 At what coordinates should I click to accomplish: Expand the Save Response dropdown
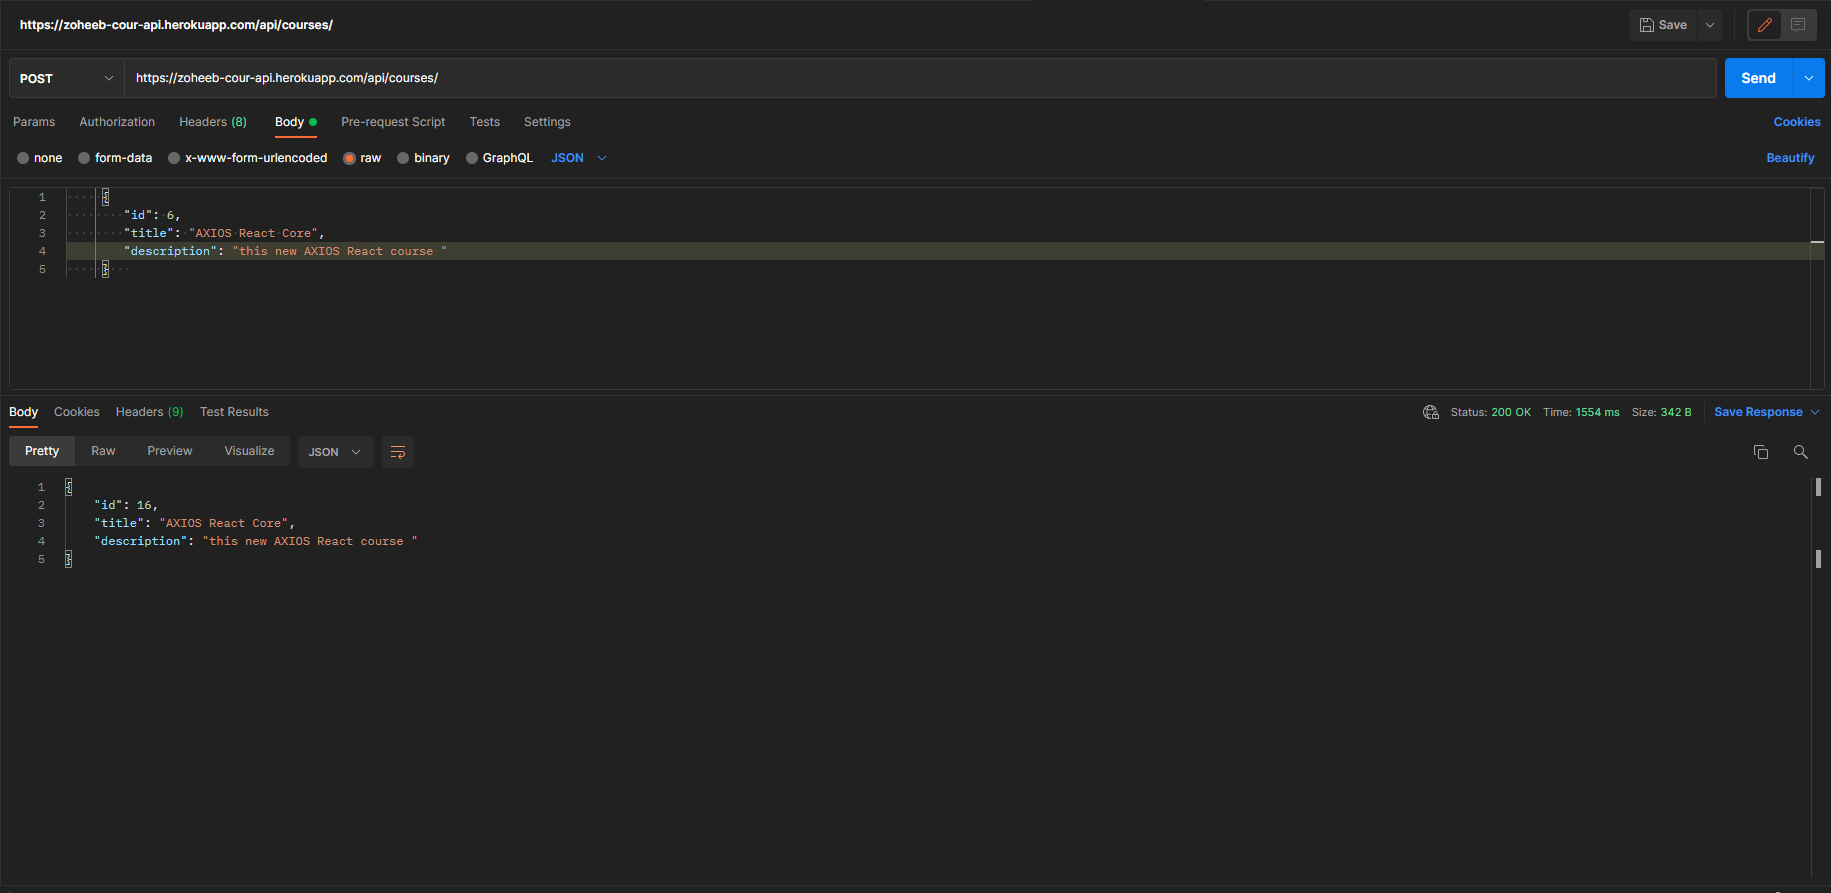[x=1815, y=412]
